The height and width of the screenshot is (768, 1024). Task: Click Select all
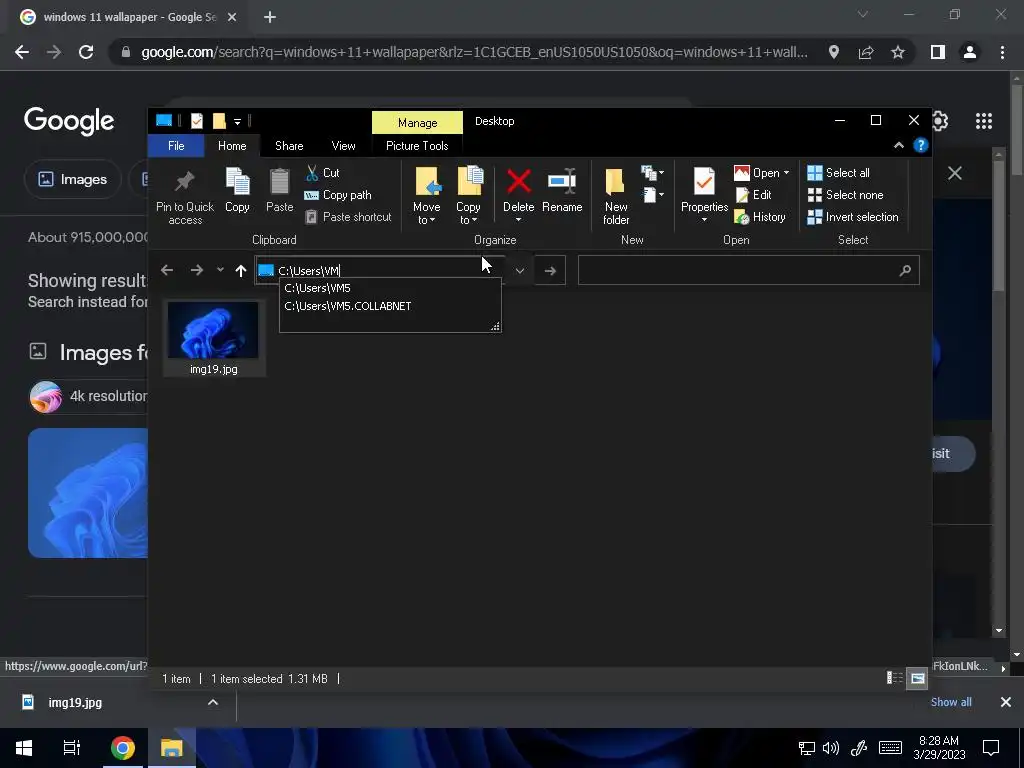pyautogui.click(x=839, y=173)
